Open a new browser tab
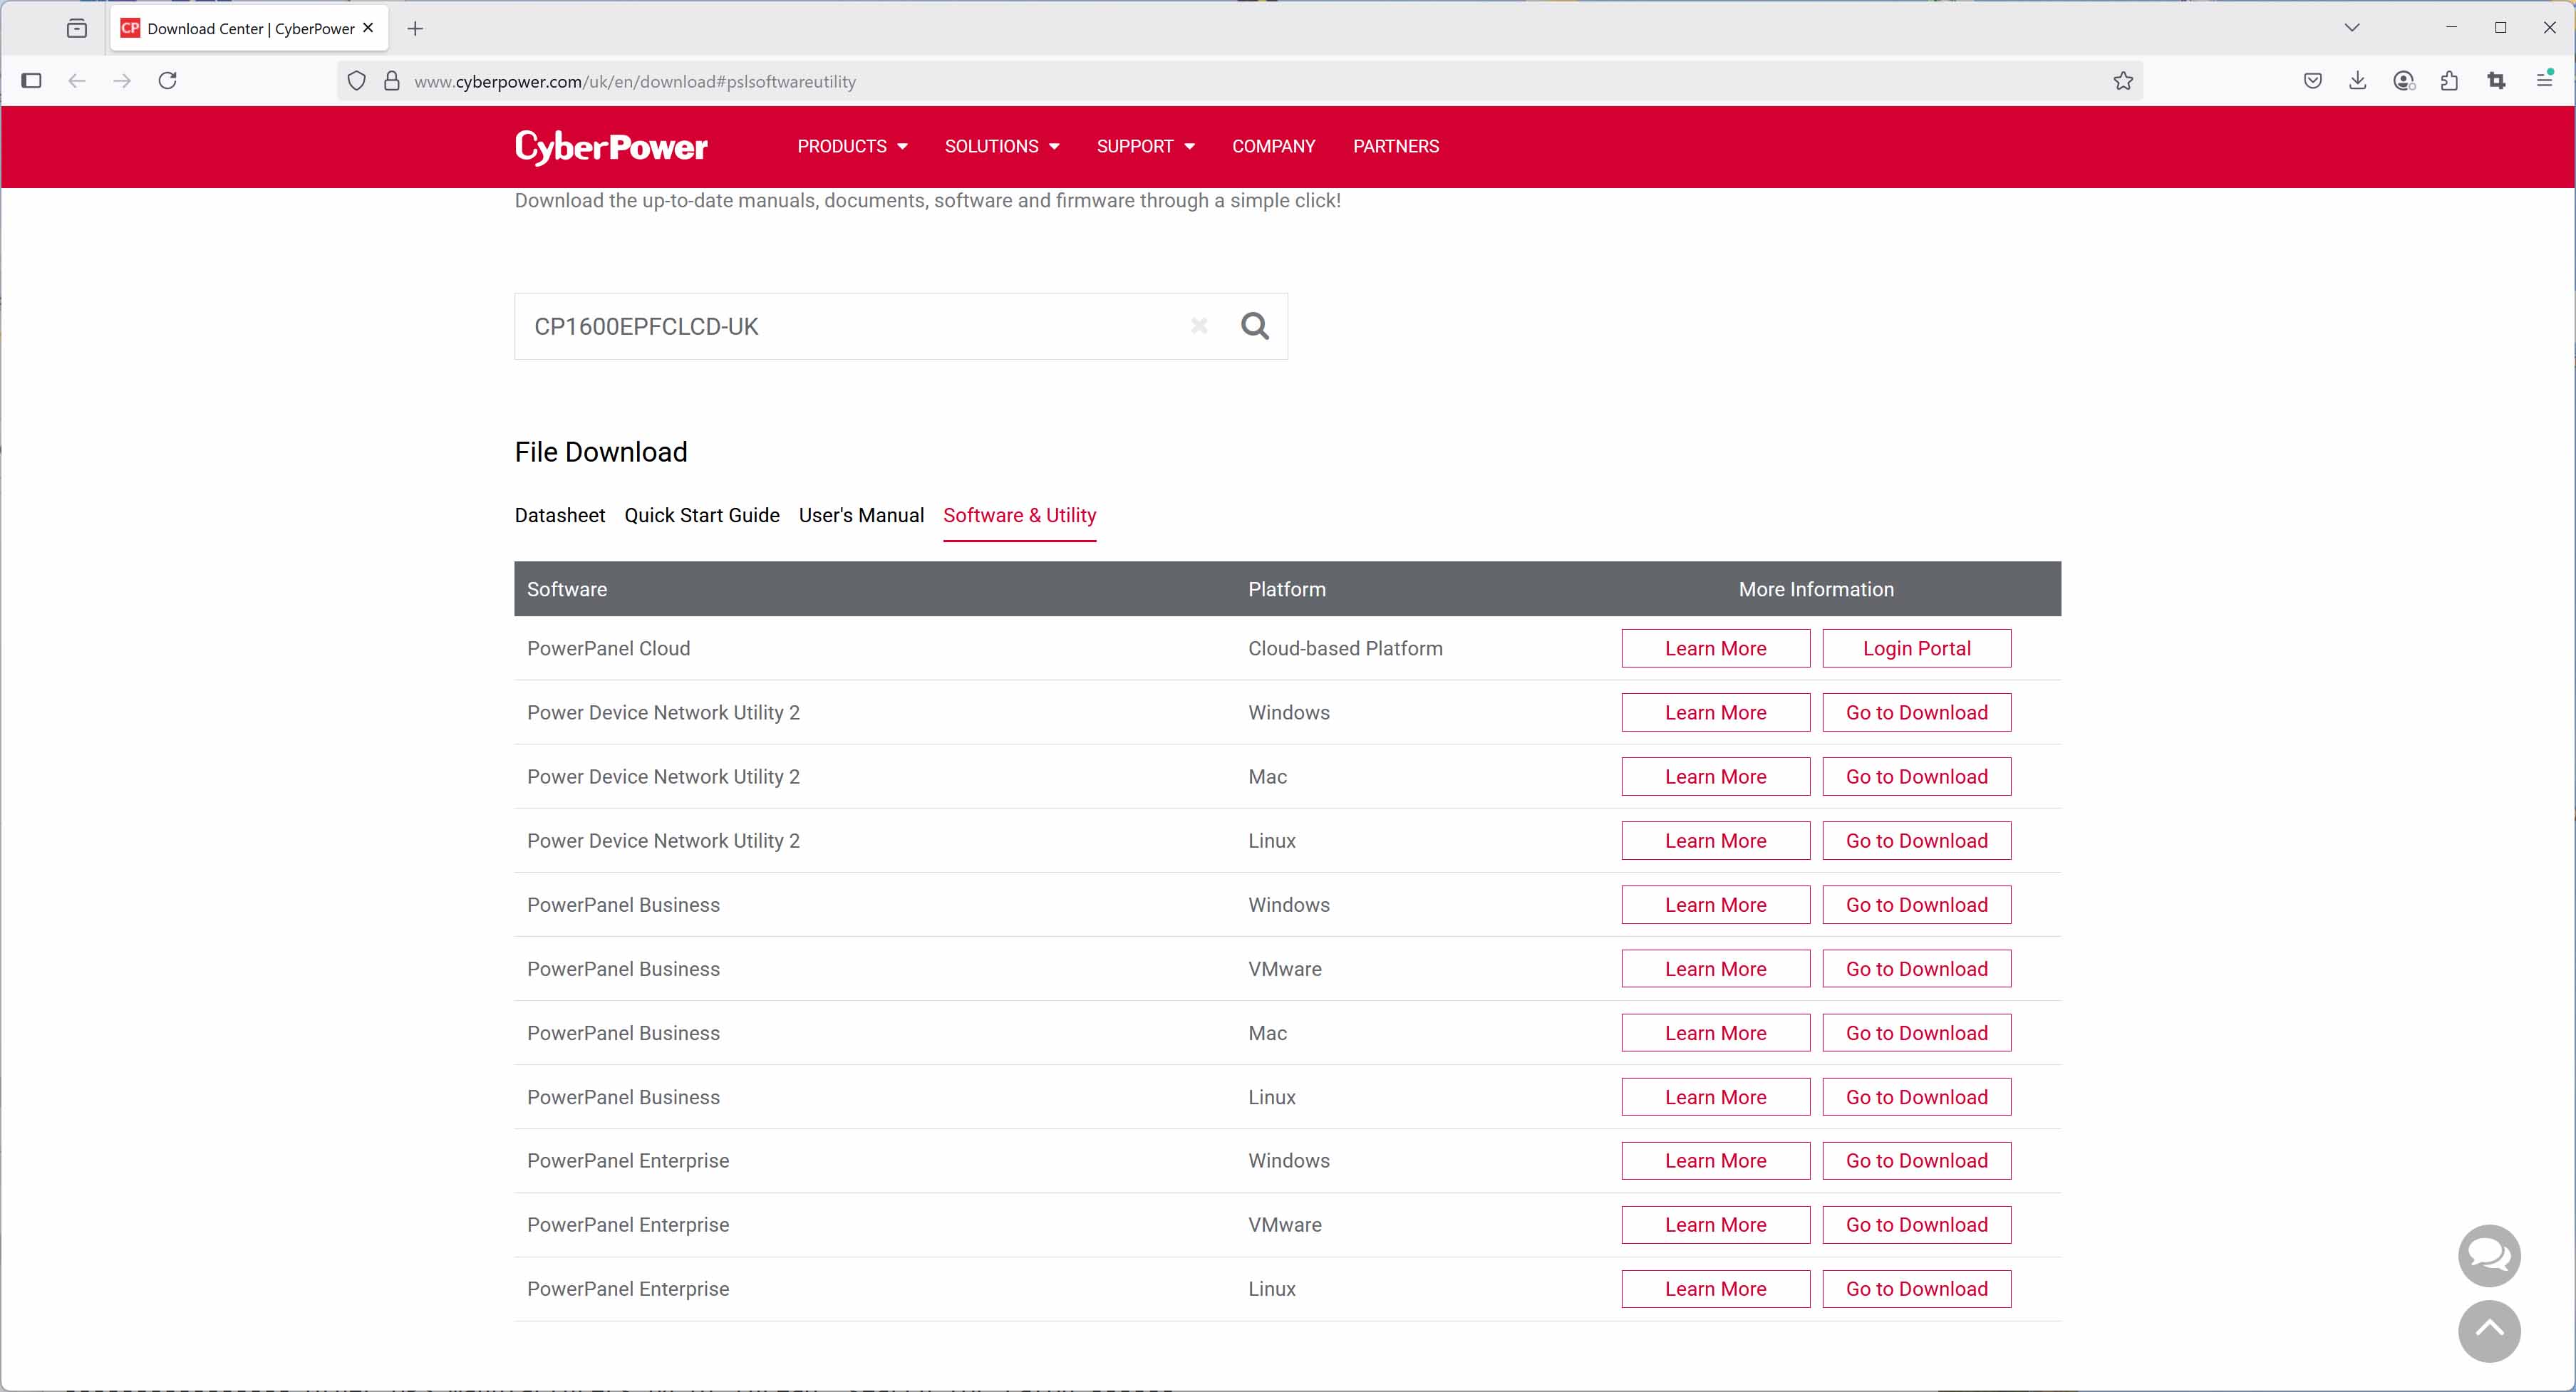Image resolution: width=2576 pixels, height=1392 pixels. tap(415, 28)
